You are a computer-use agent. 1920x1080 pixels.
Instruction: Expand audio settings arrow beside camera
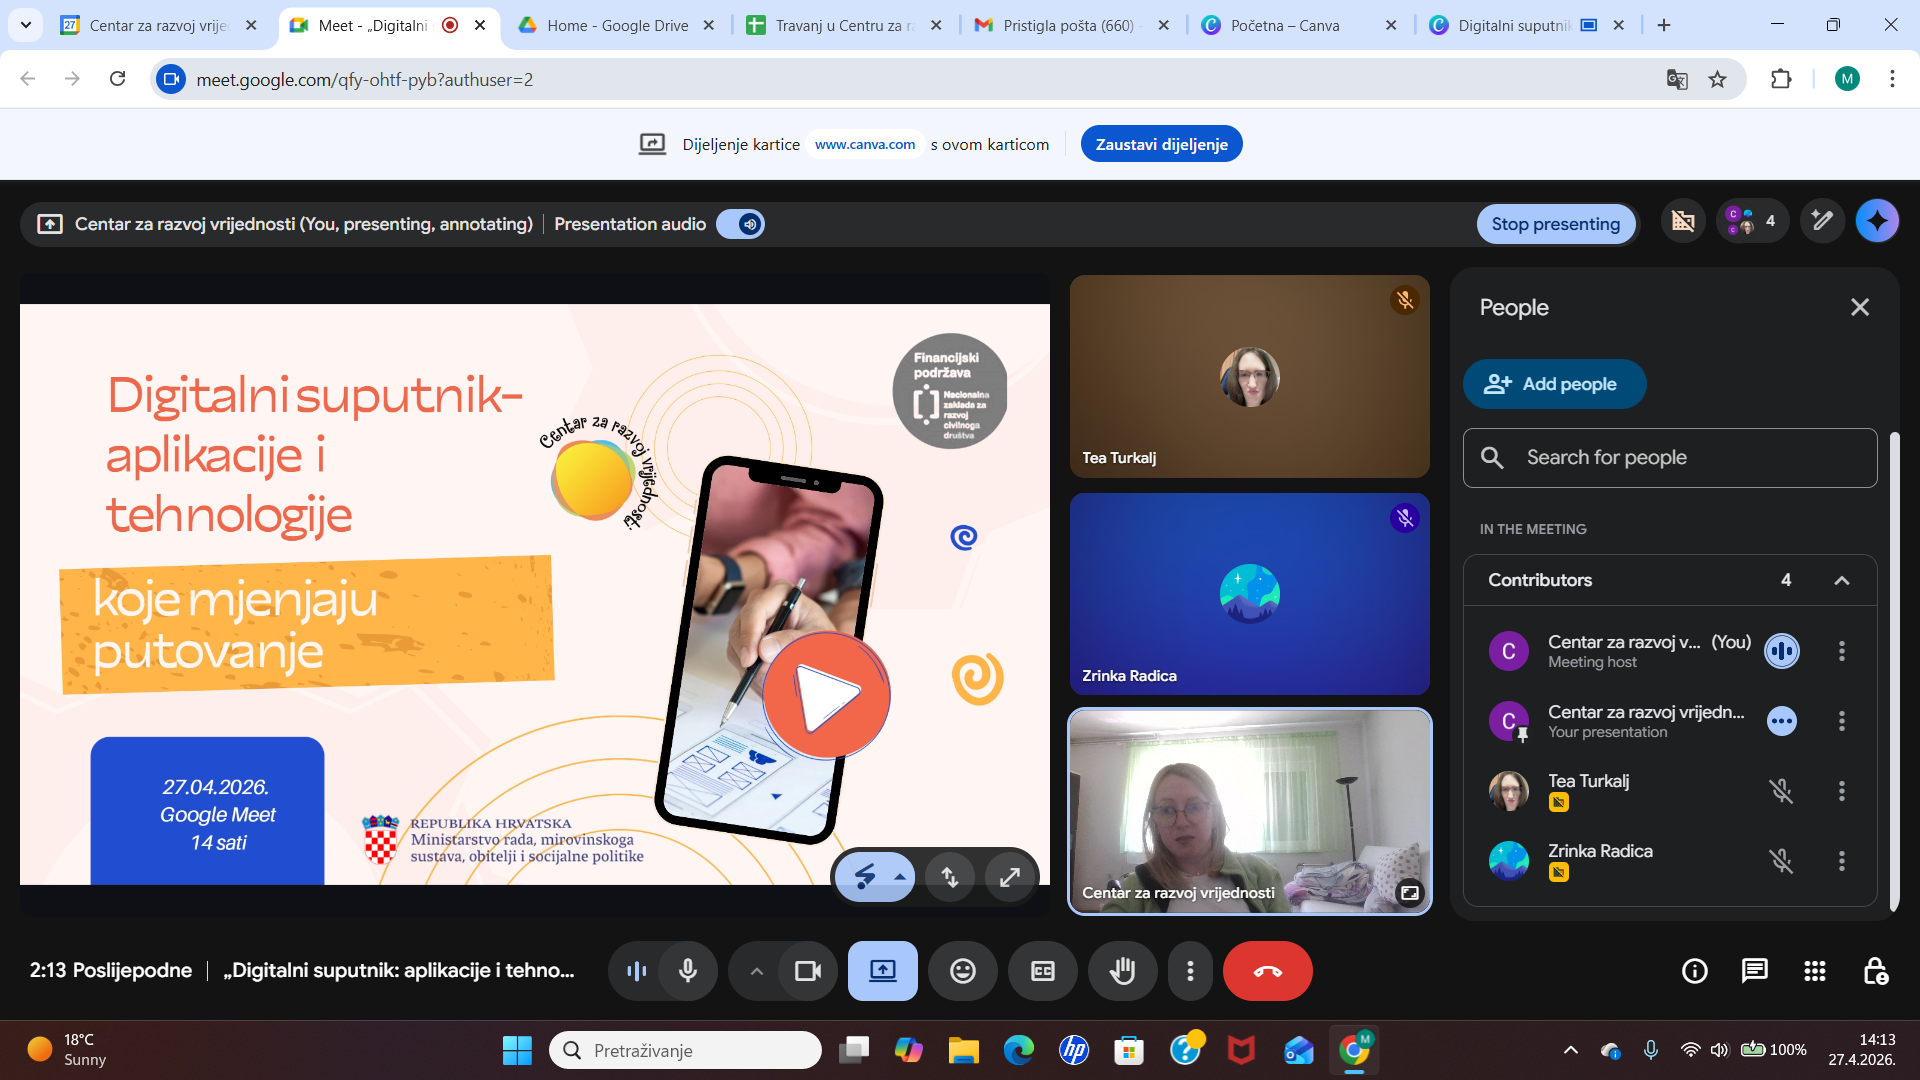(x=756, y=971)
